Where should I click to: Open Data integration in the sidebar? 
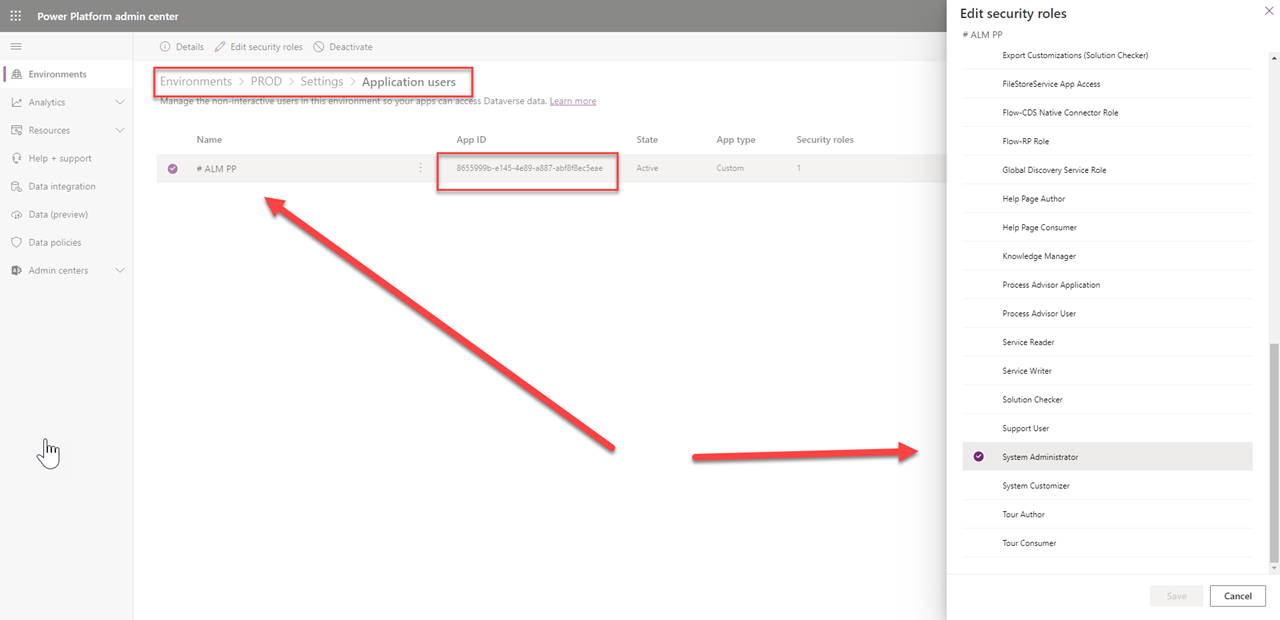click(62, 187)
